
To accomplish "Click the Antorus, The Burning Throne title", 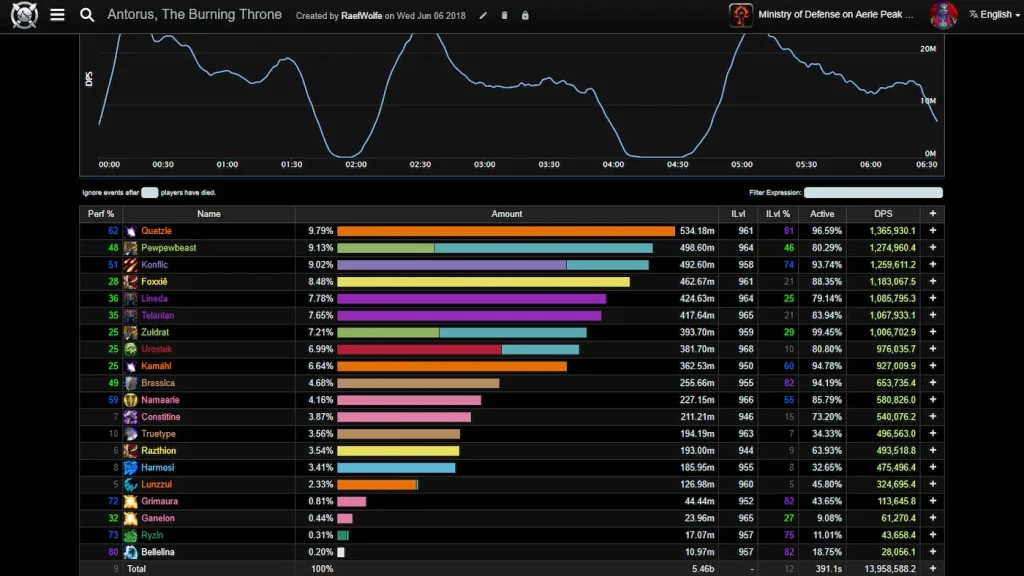I will point(195,14).
